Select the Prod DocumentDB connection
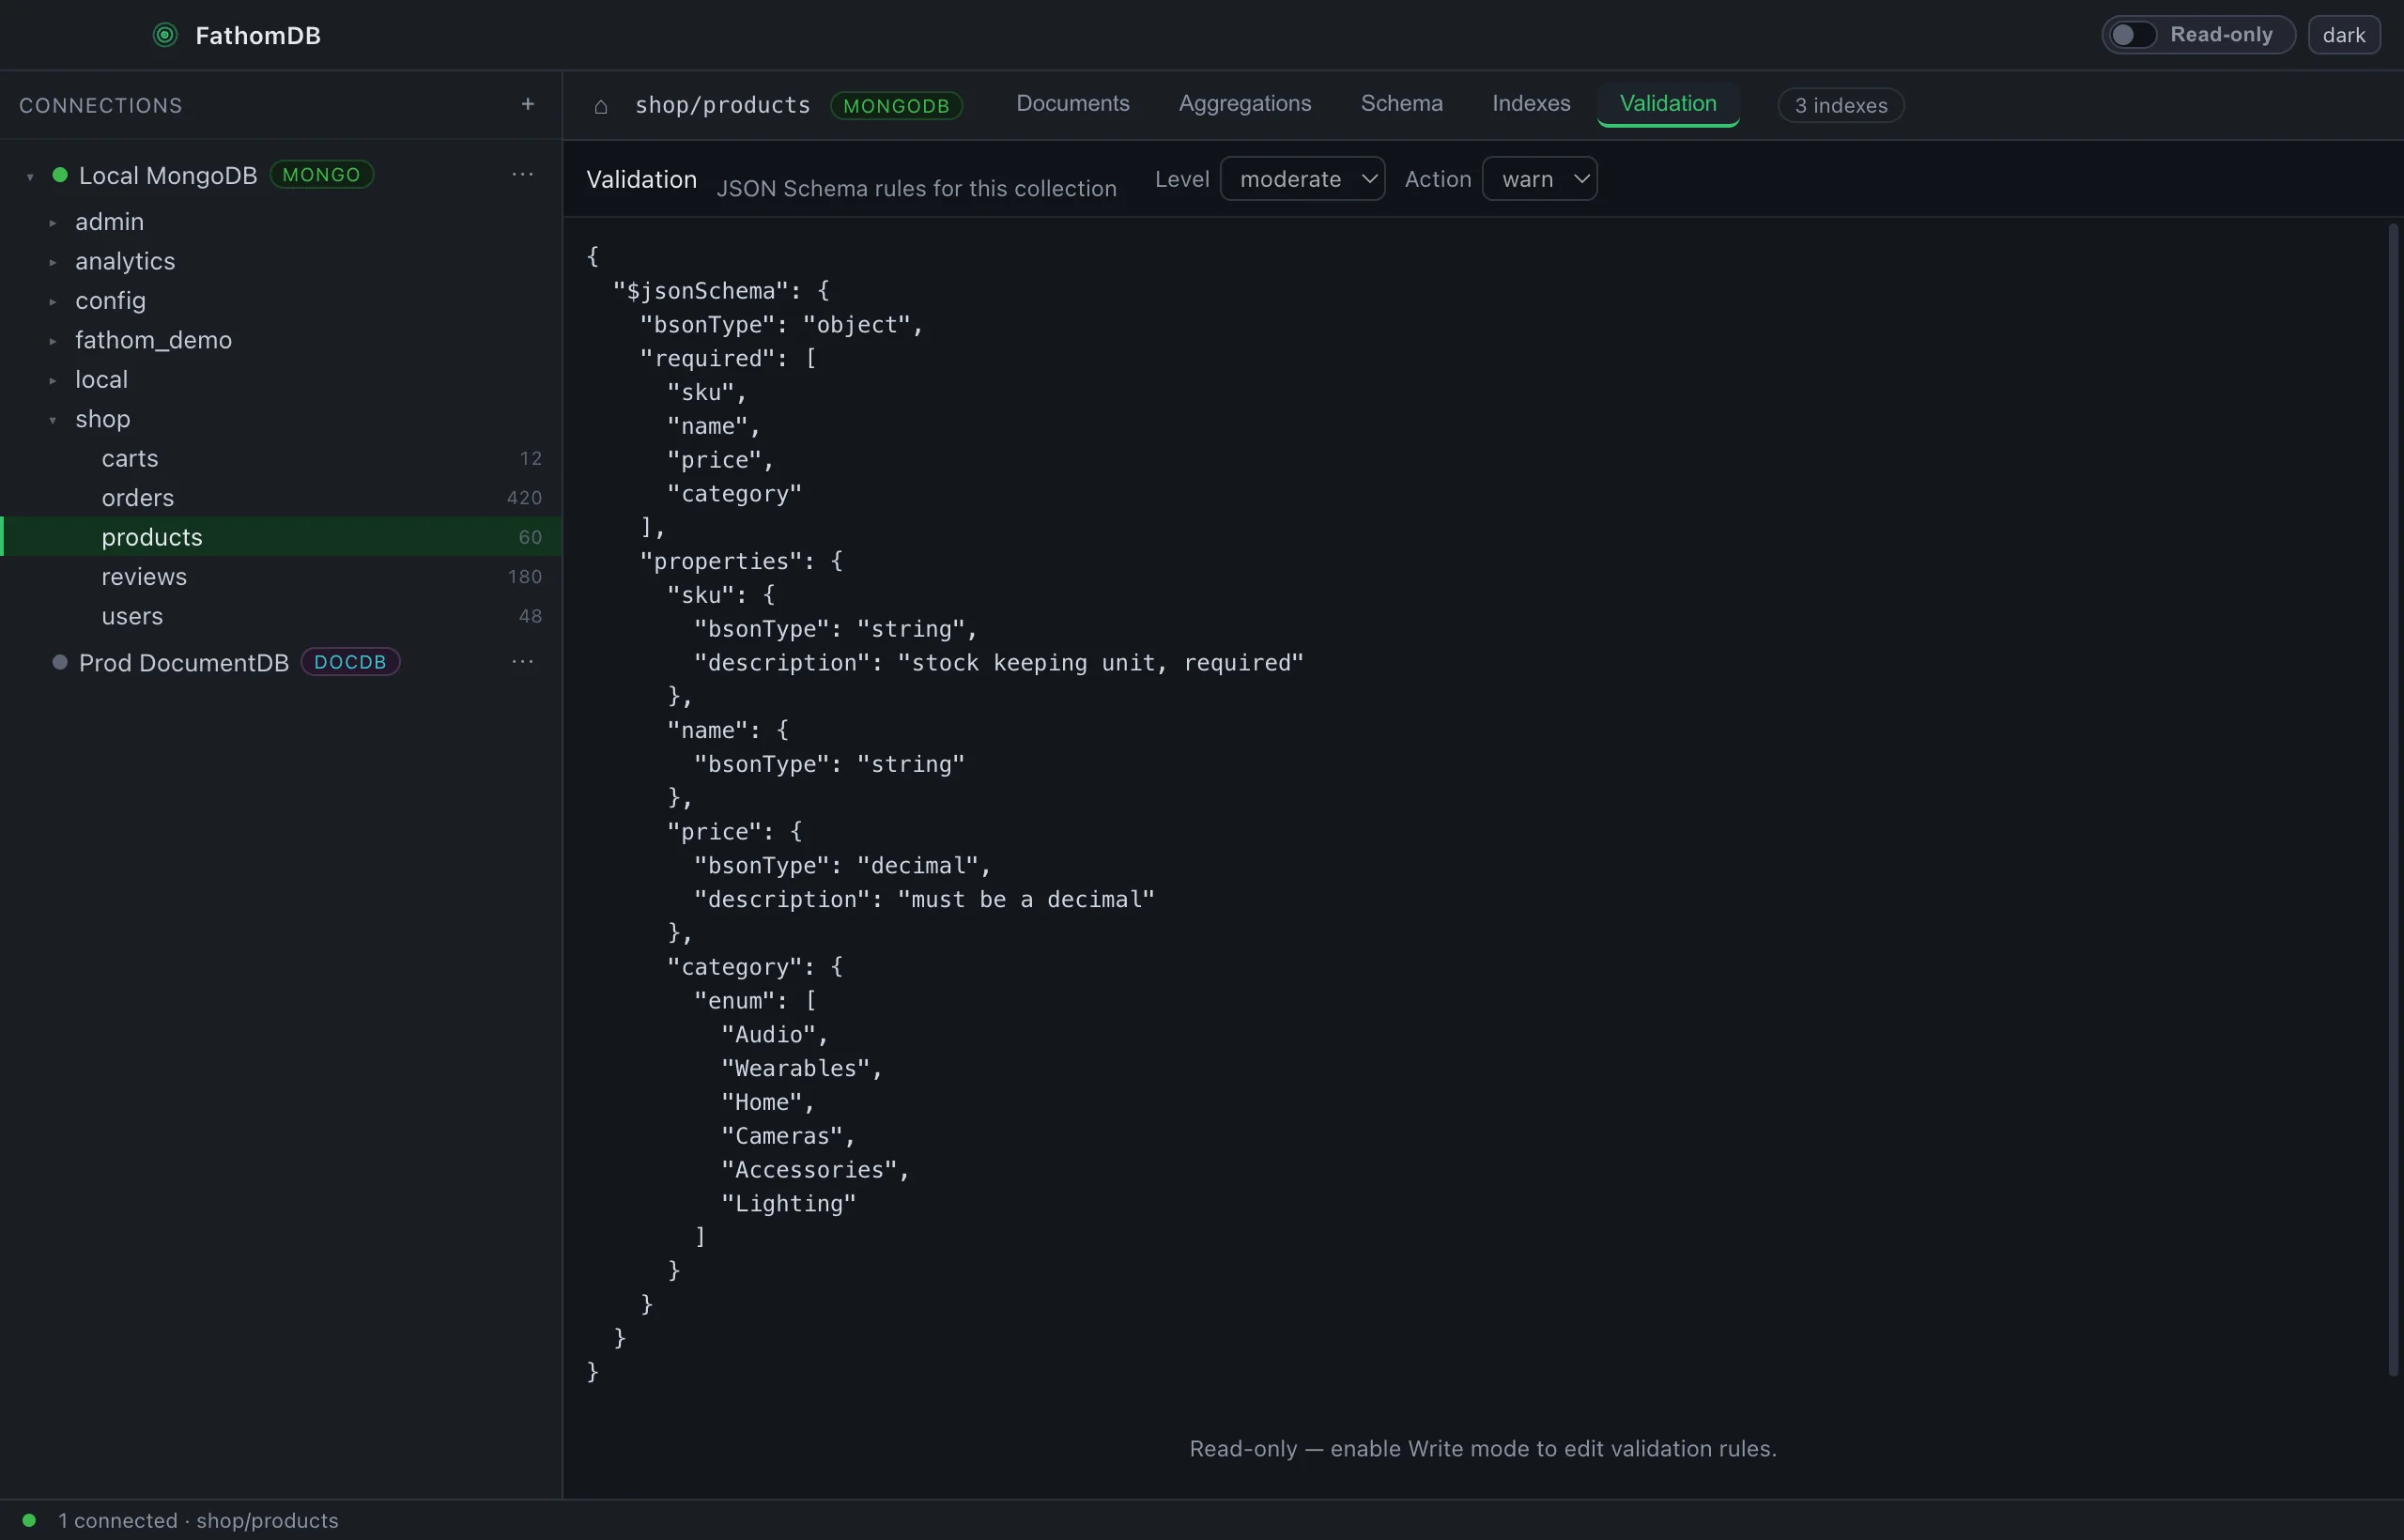This screenshot has width=2404, height=1540. point(184,663)
